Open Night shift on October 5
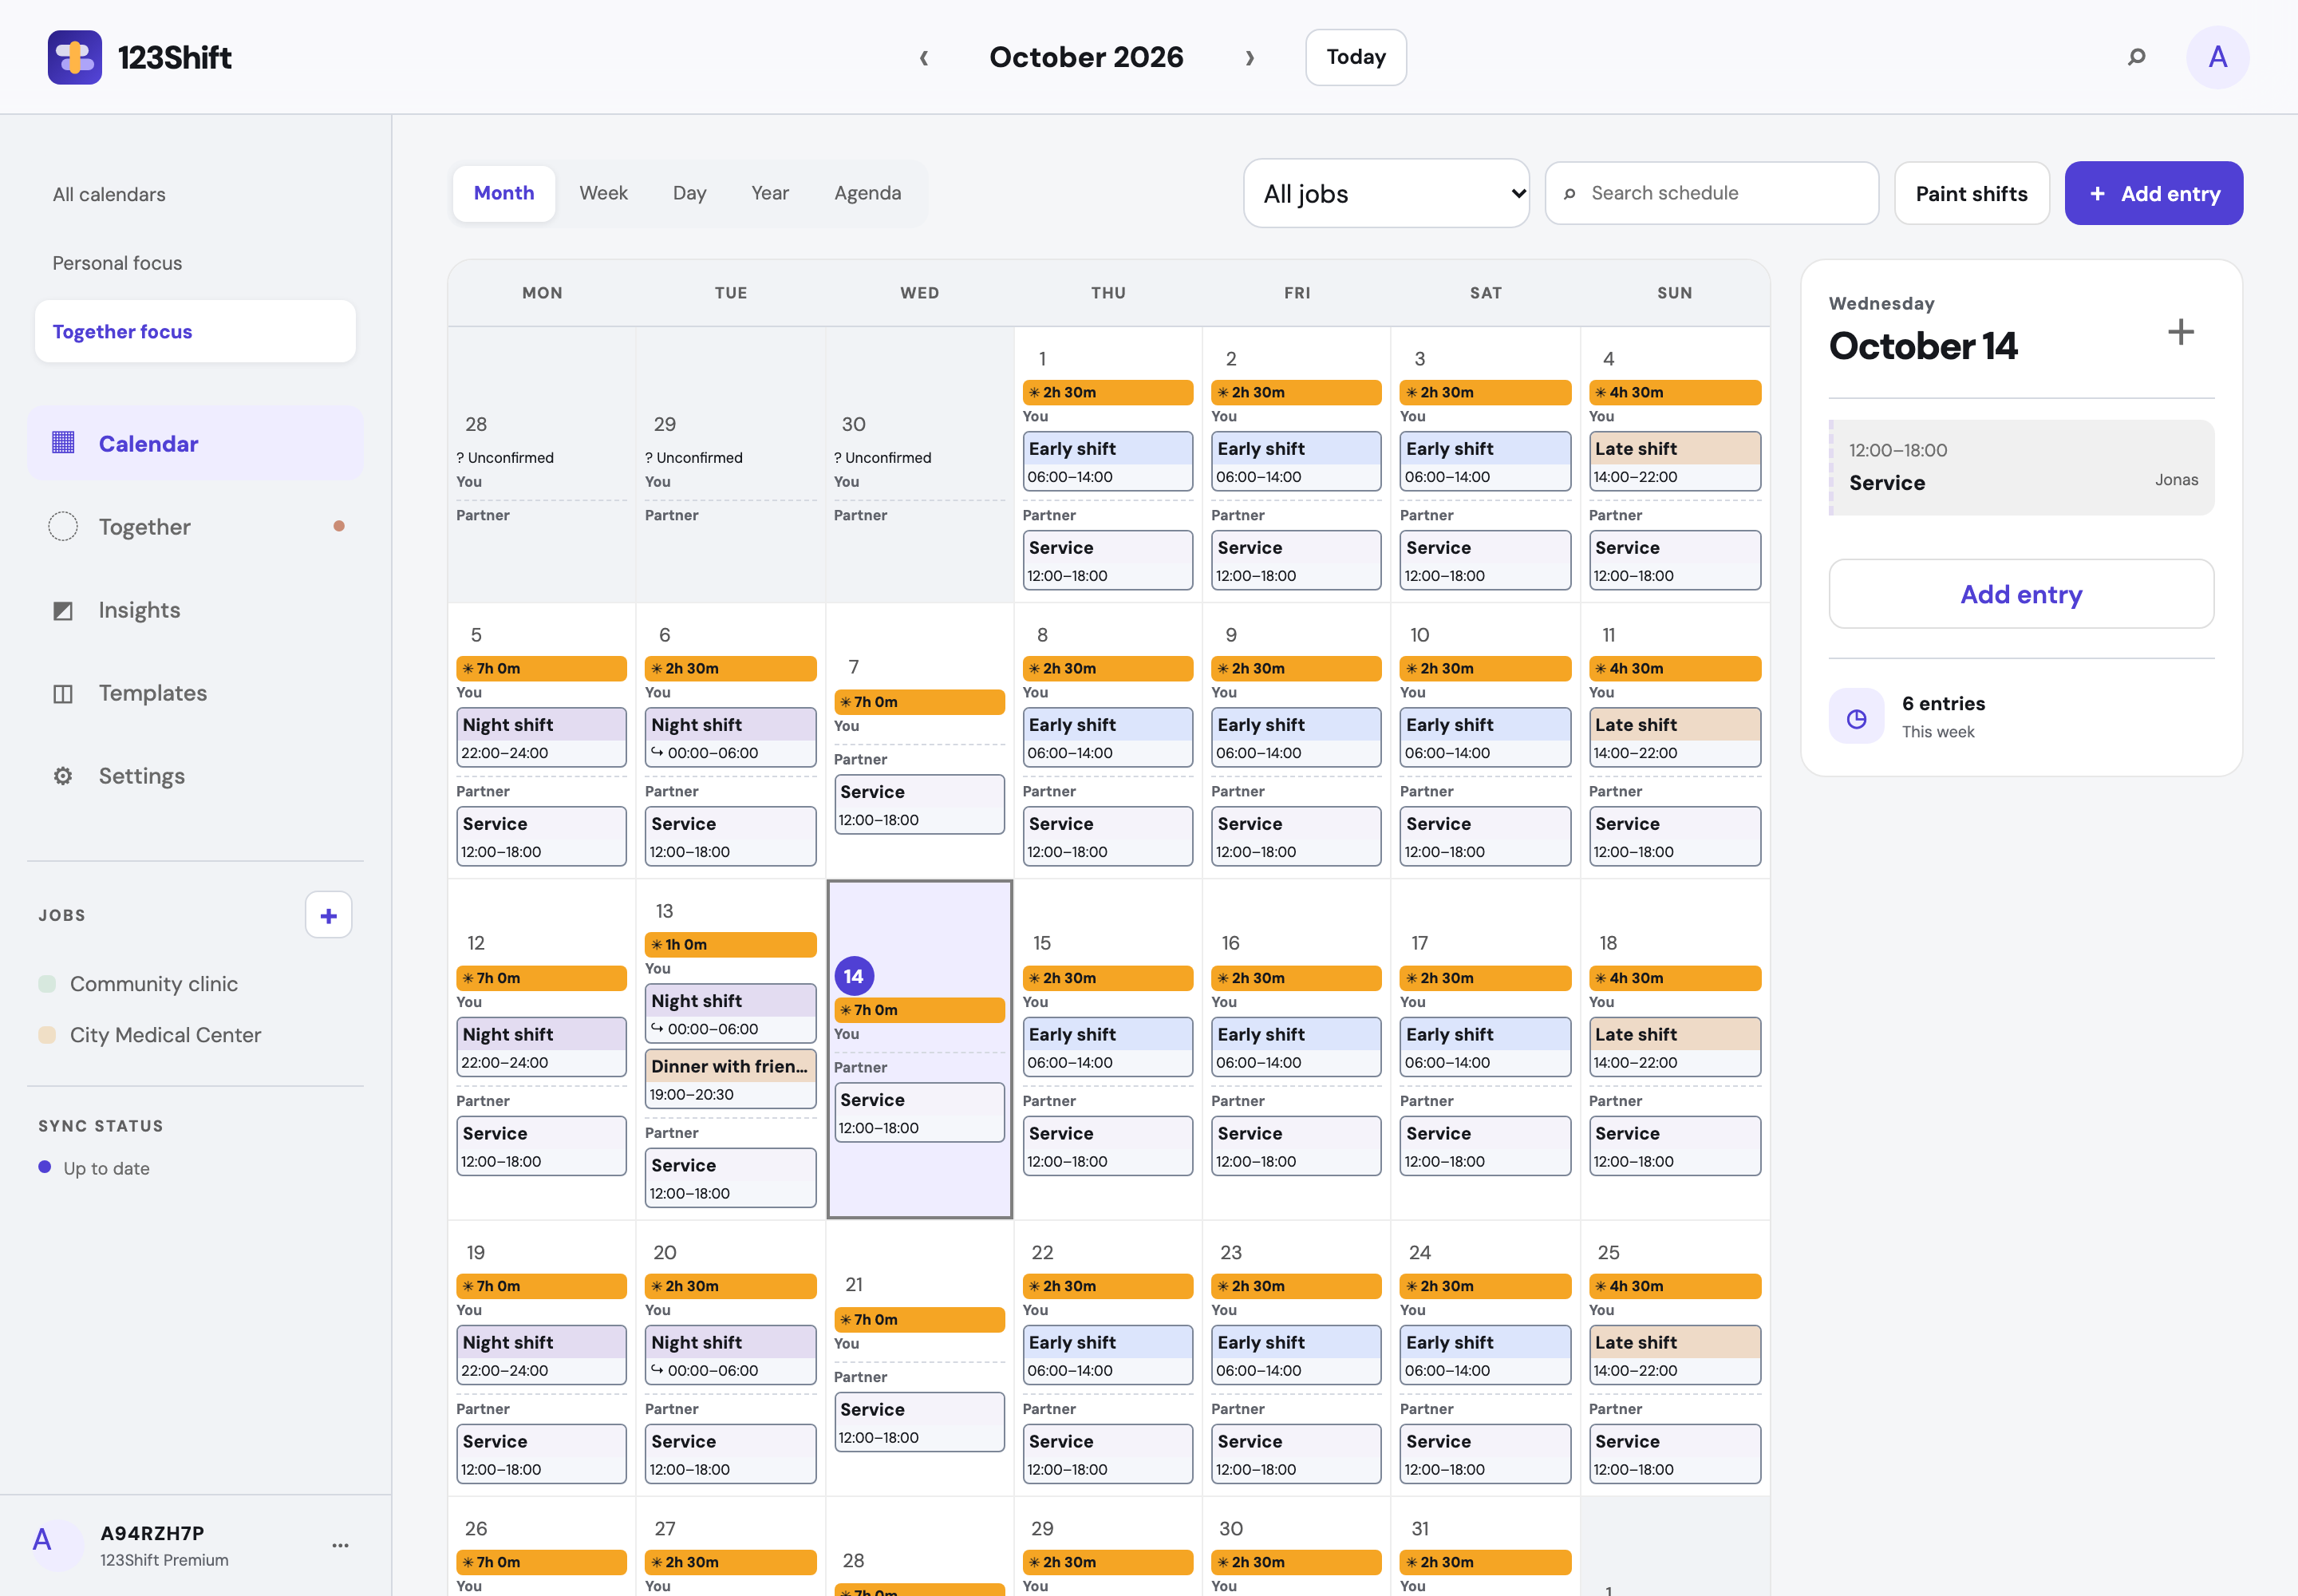This screenshot has width=2298, height=1596. (x=541, y=737)
